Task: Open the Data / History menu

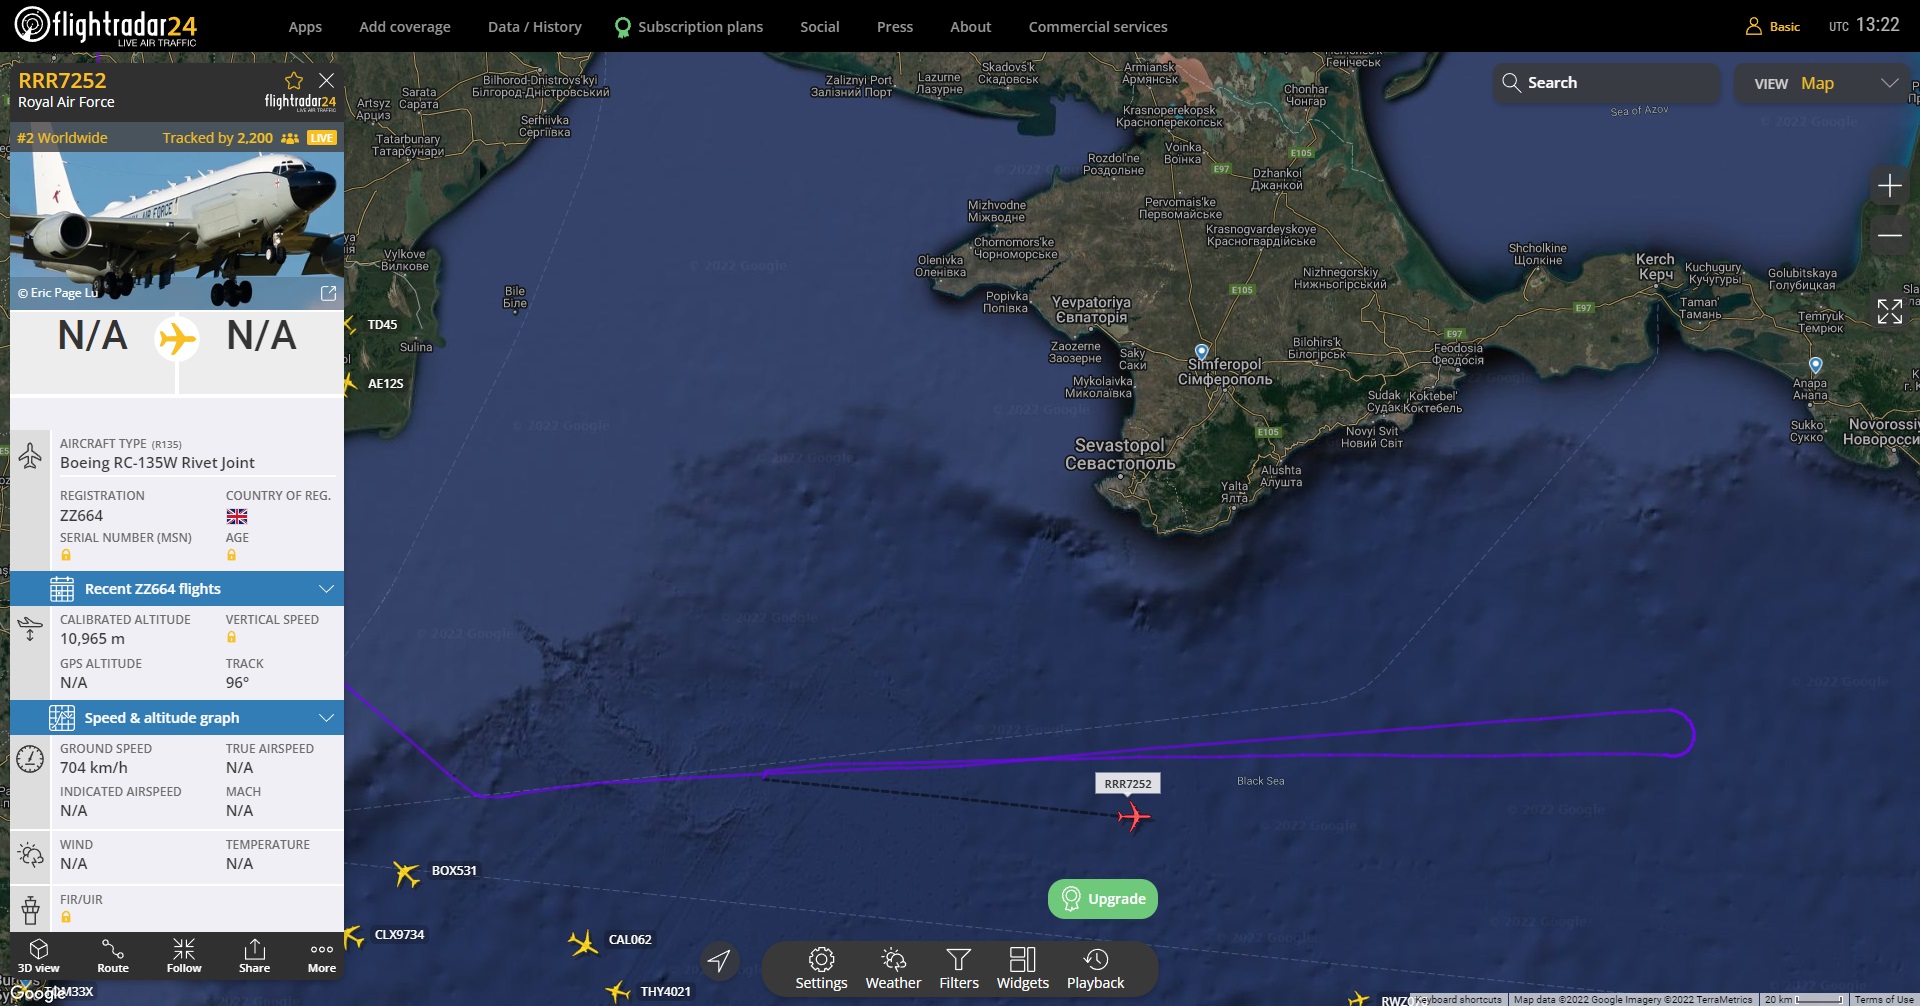Action: pyautogui.click(x=535, y=27)
